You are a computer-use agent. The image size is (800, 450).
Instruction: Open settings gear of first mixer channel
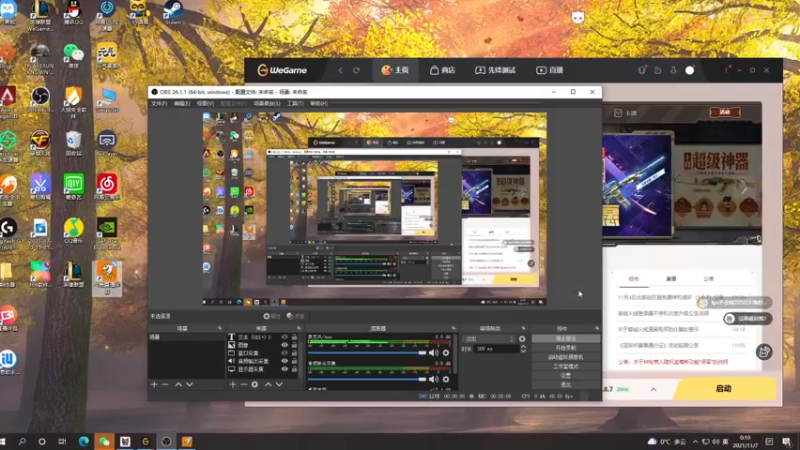446,353
